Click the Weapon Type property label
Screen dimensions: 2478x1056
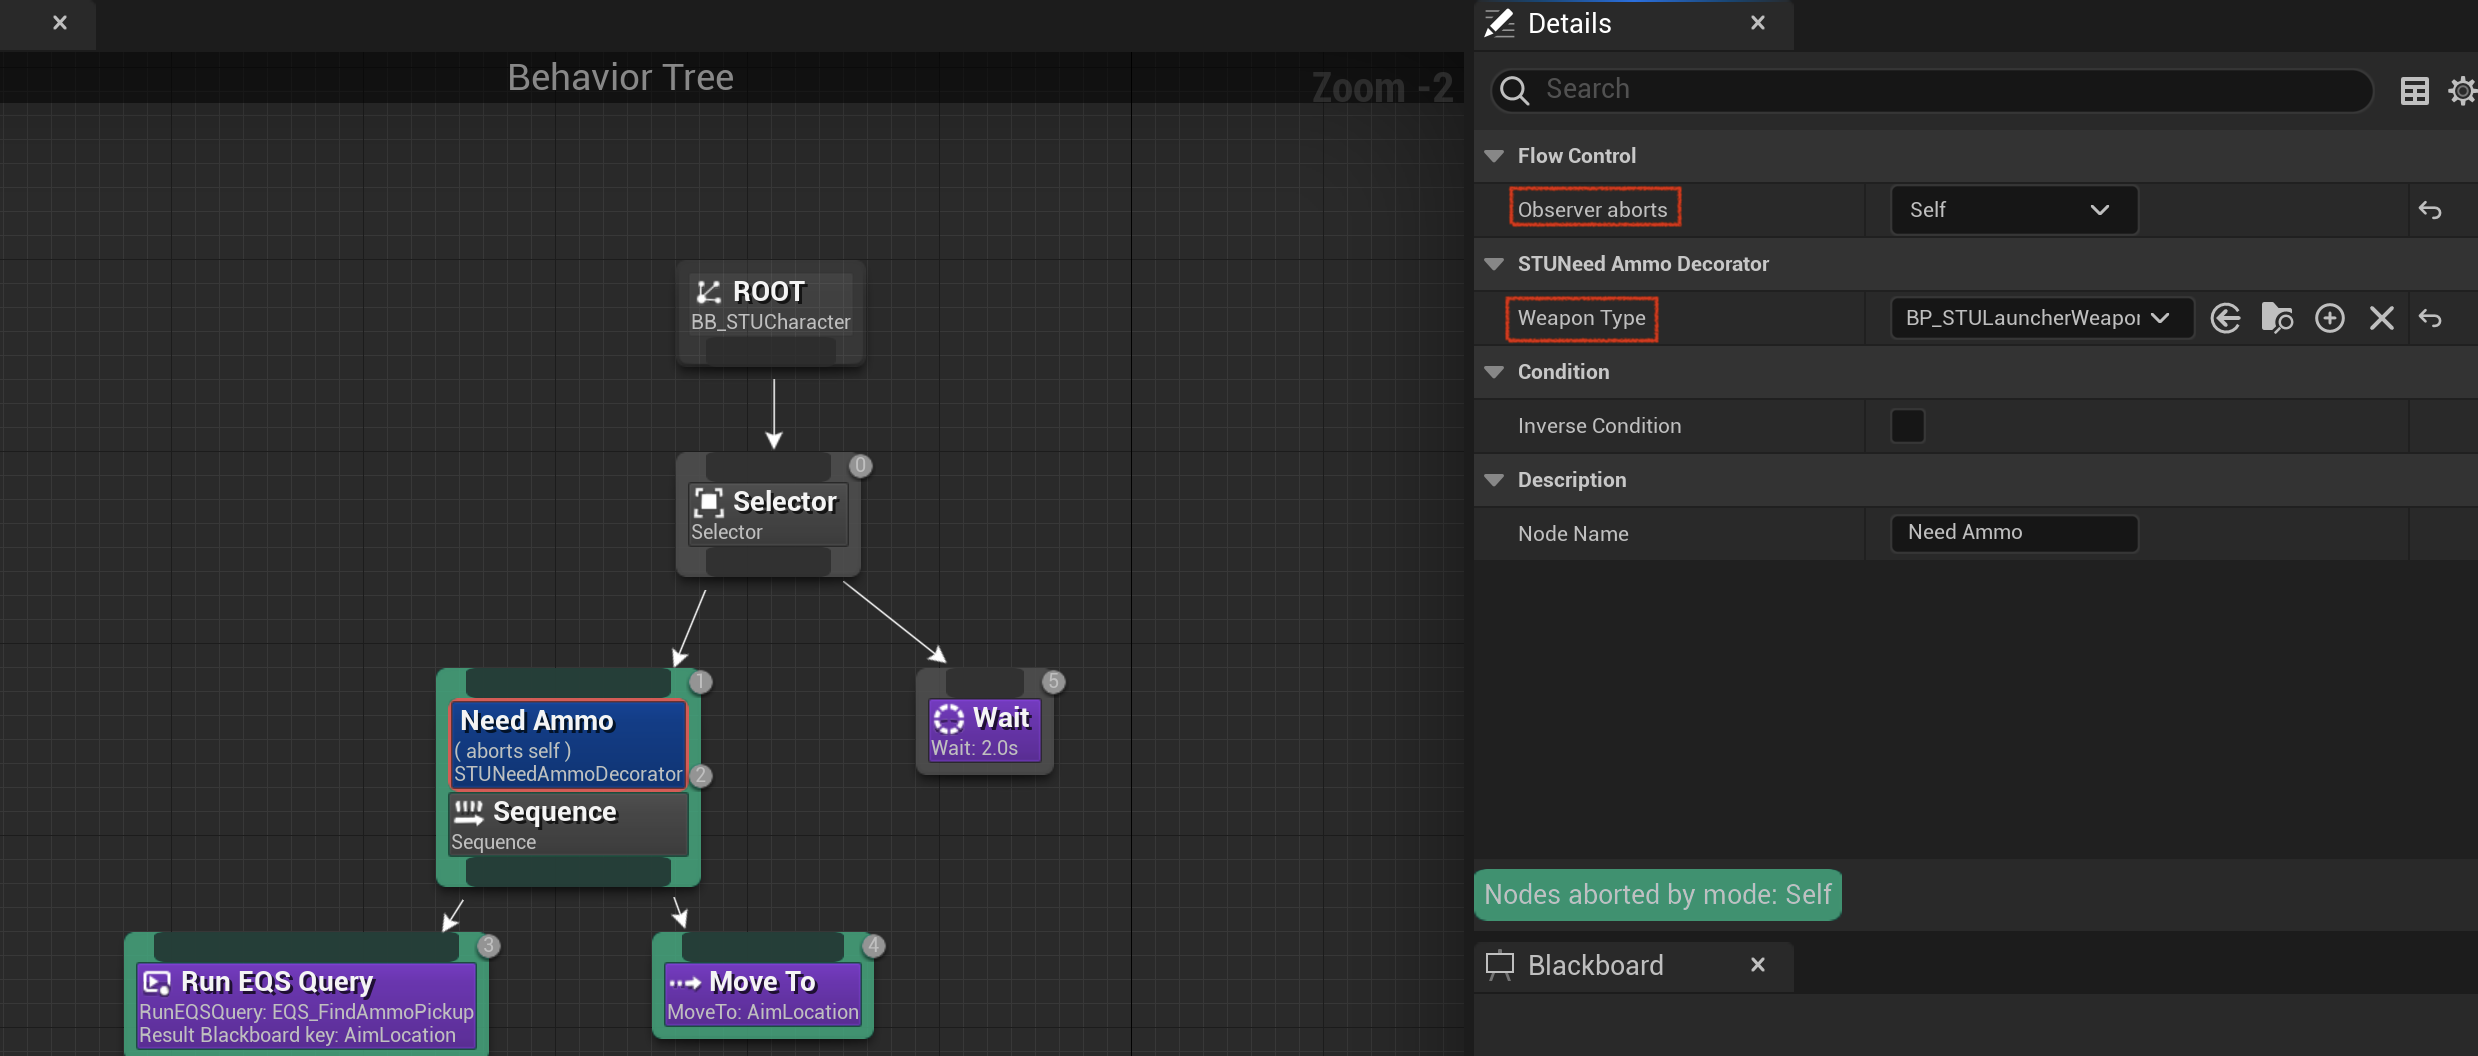coord(1581,318)
